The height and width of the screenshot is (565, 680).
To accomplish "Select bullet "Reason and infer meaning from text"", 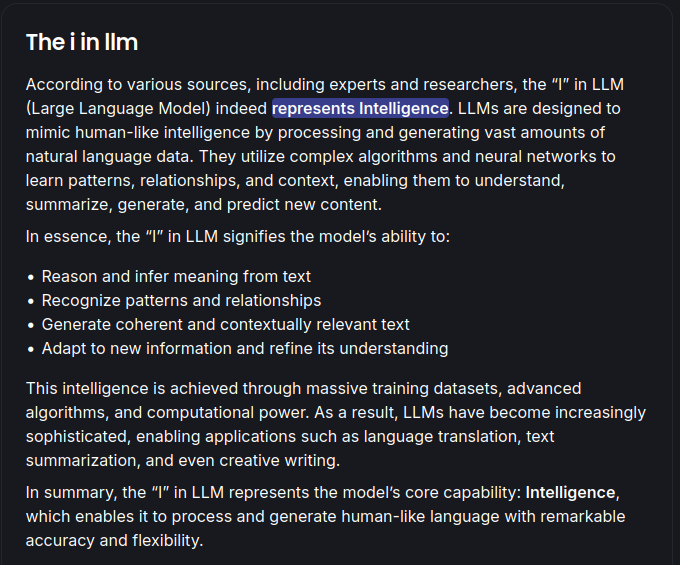I will 176,276.
